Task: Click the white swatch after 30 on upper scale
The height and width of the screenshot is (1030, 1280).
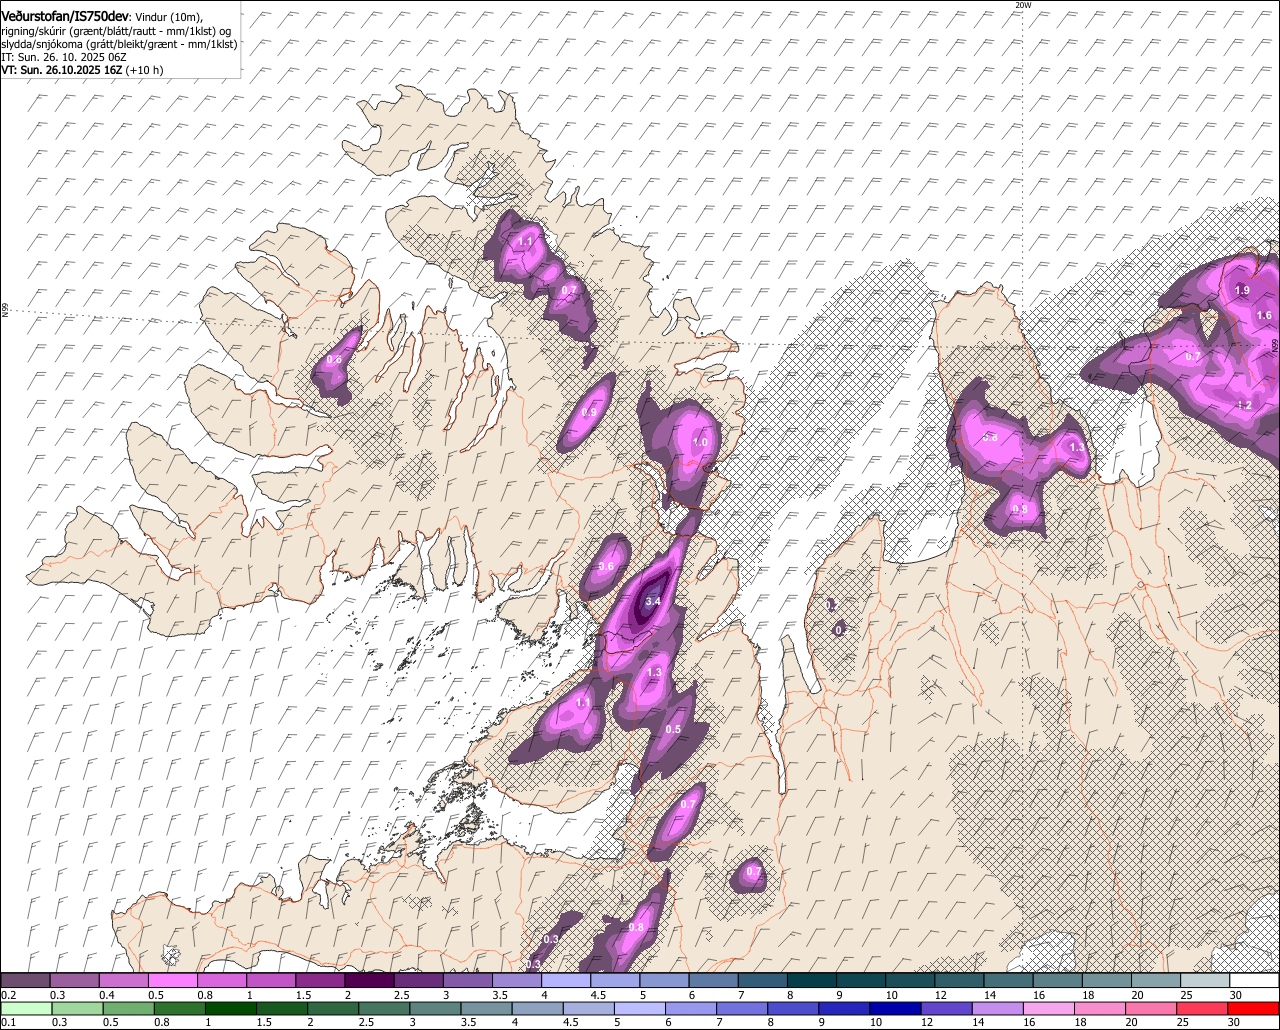Action: [1254, 980]
